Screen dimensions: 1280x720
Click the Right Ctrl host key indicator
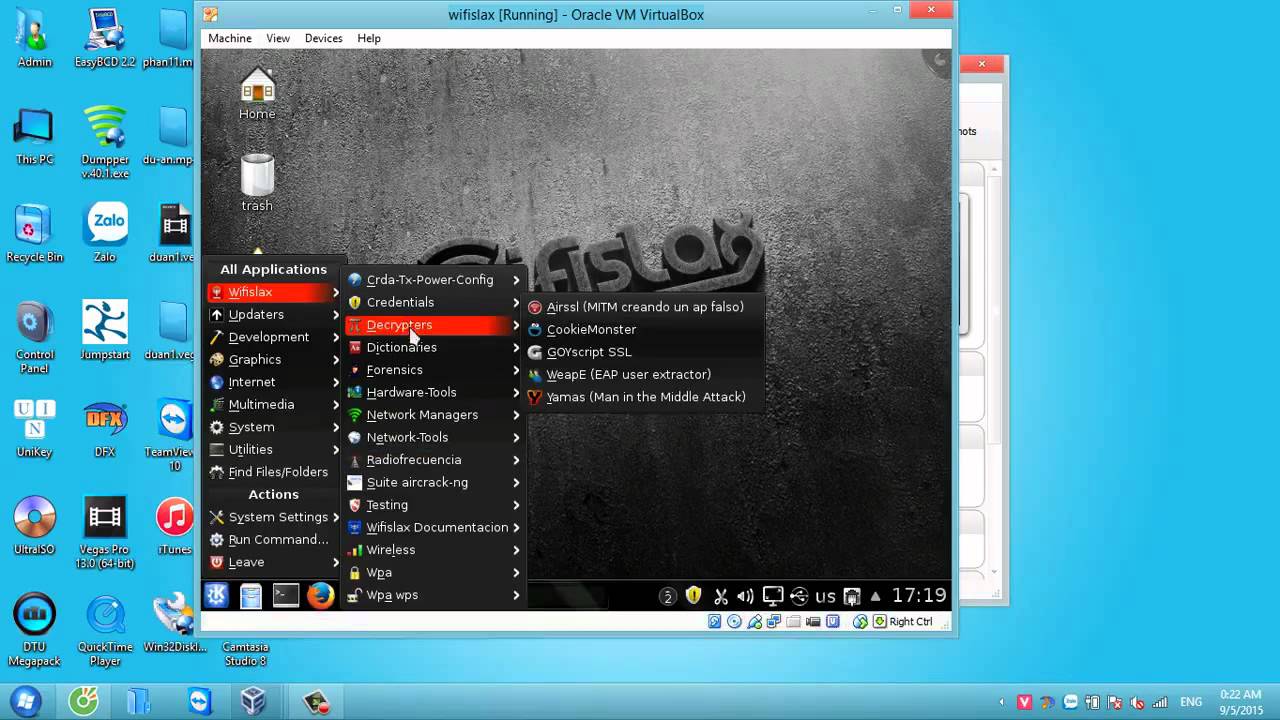click(903, 621)
